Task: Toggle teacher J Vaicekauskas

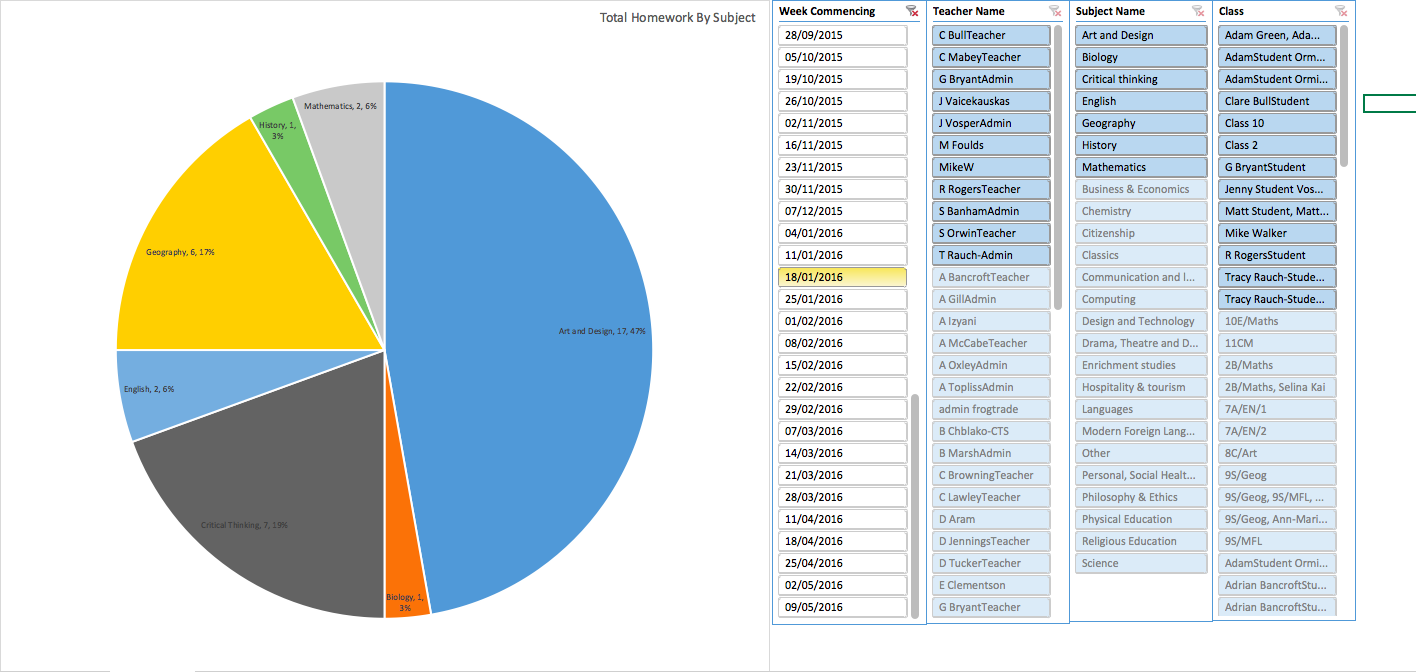Action: click(x=991, y=101)
